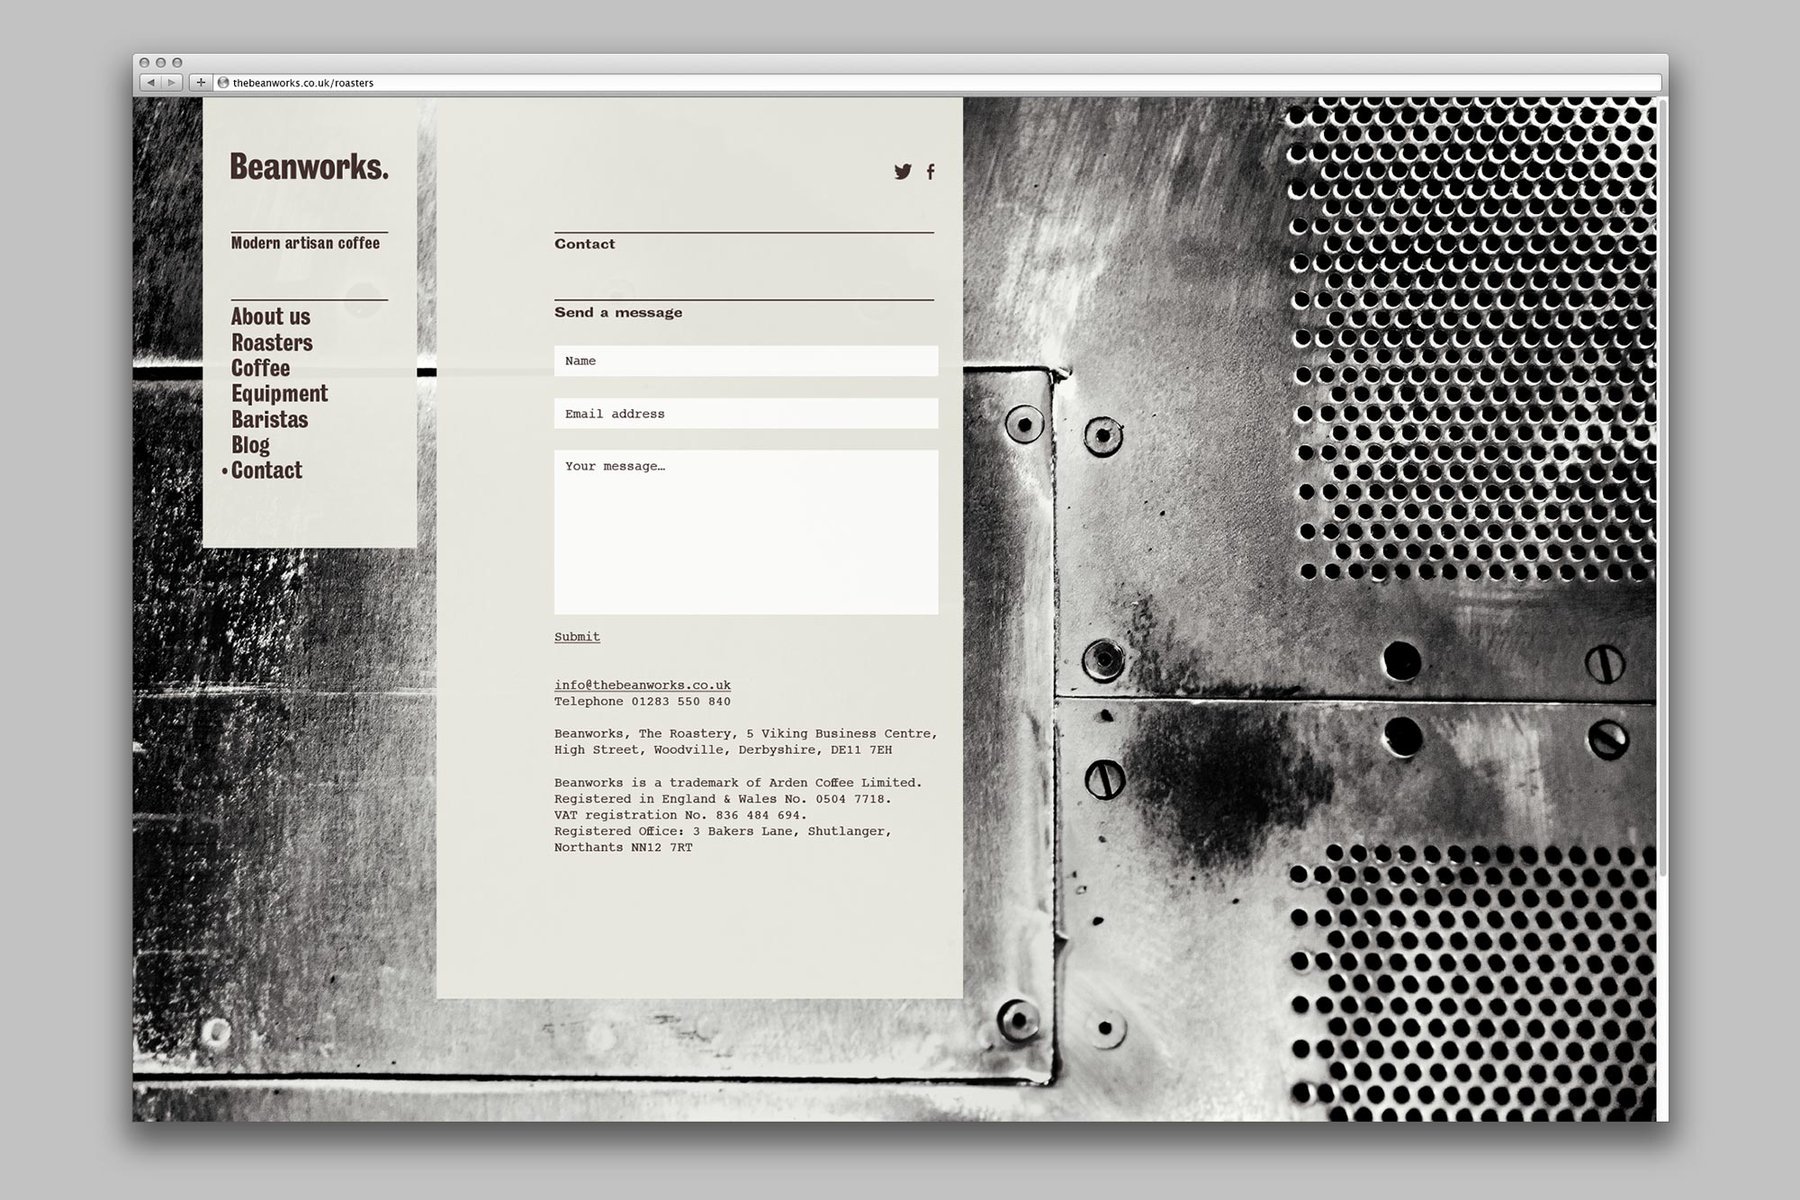Go to the Roasters section
Image resolution: width=1800 pixels, height=1200 pixels.
(271, 343)
